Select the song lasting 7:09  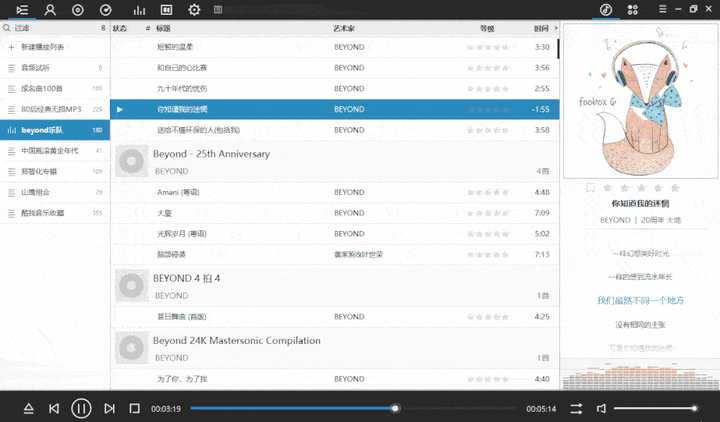(334, 213)
